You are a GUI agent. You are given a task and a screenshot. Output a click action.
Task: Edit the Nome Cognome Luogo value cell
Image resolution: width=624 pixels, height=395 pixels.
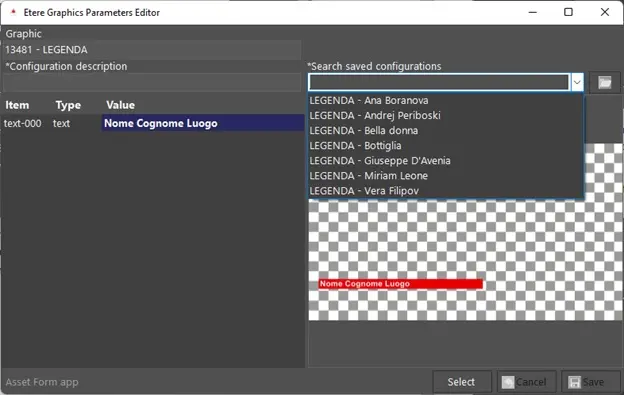click(203, 123)
